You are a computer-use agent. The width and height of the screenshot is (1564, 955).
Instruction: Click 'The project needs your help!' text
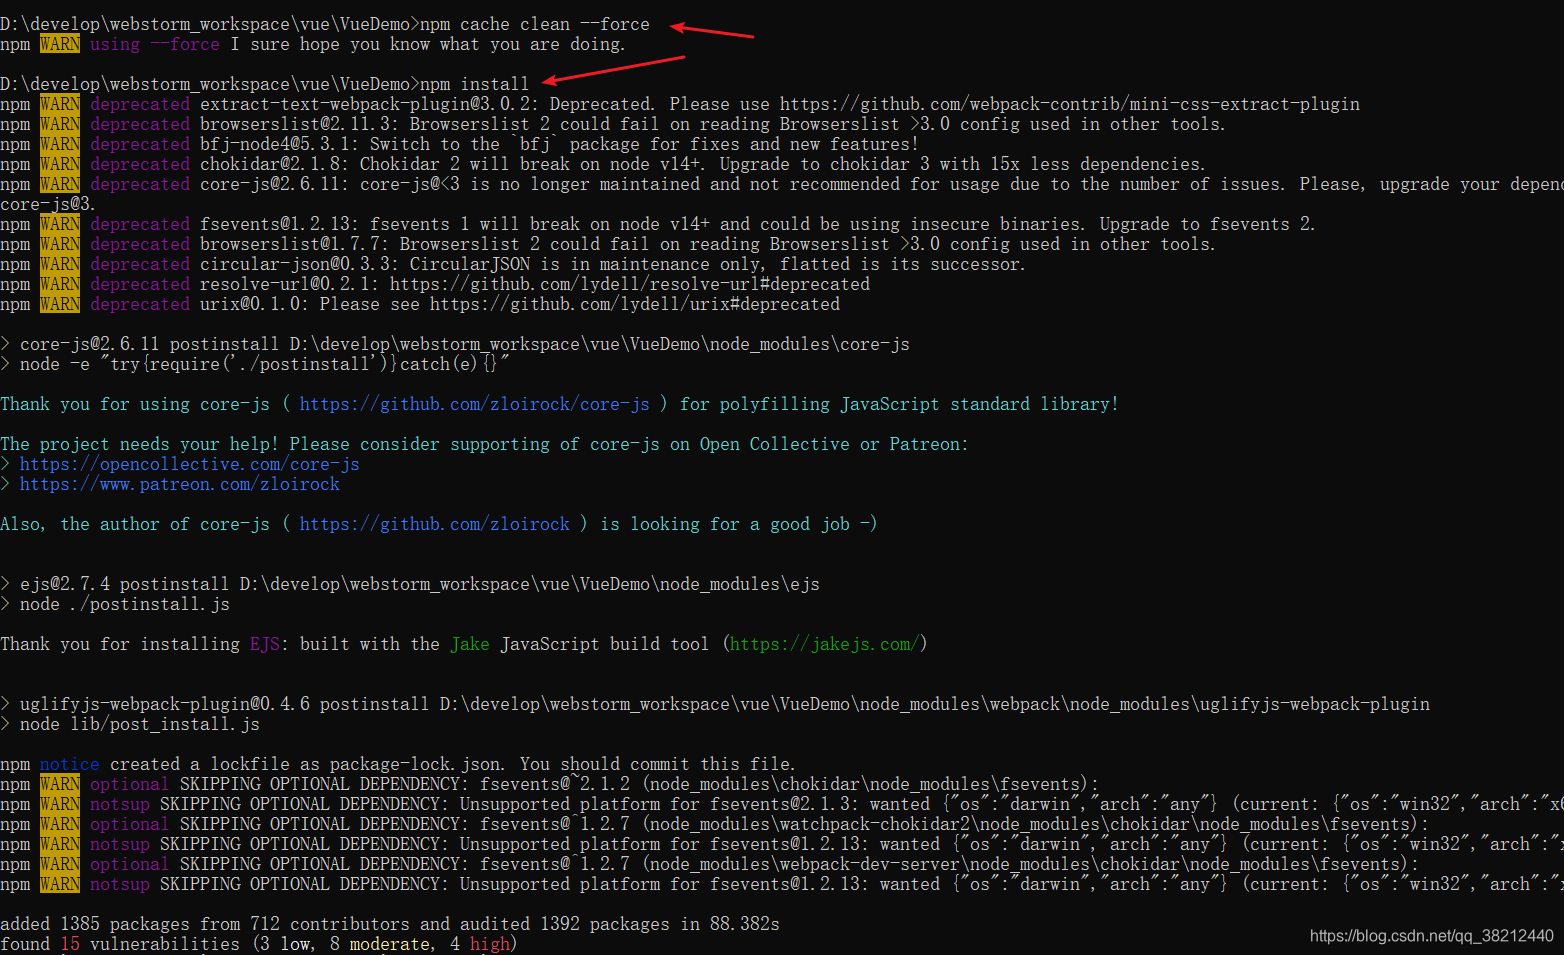[x=140, y=444]
